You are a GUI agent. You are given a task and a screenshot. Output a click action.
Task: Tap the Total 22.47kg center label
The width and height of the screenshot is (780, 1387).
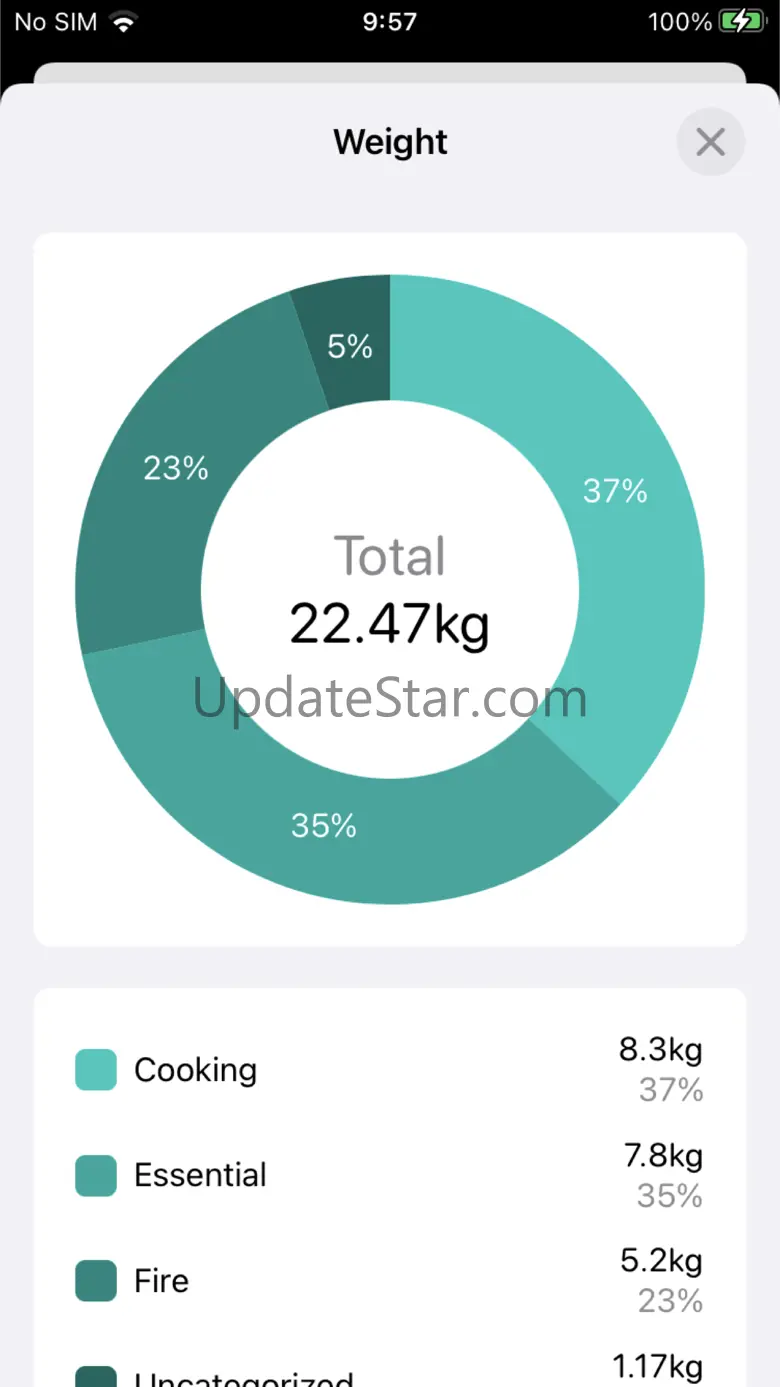pos(390,590)
